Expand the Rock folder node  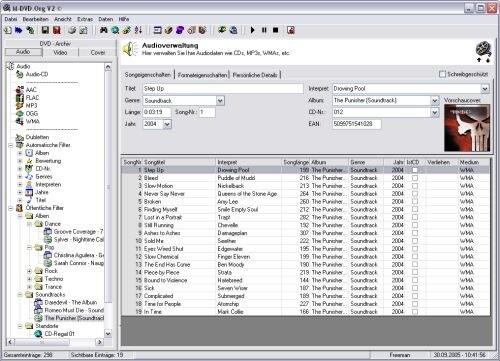point(29,271)
